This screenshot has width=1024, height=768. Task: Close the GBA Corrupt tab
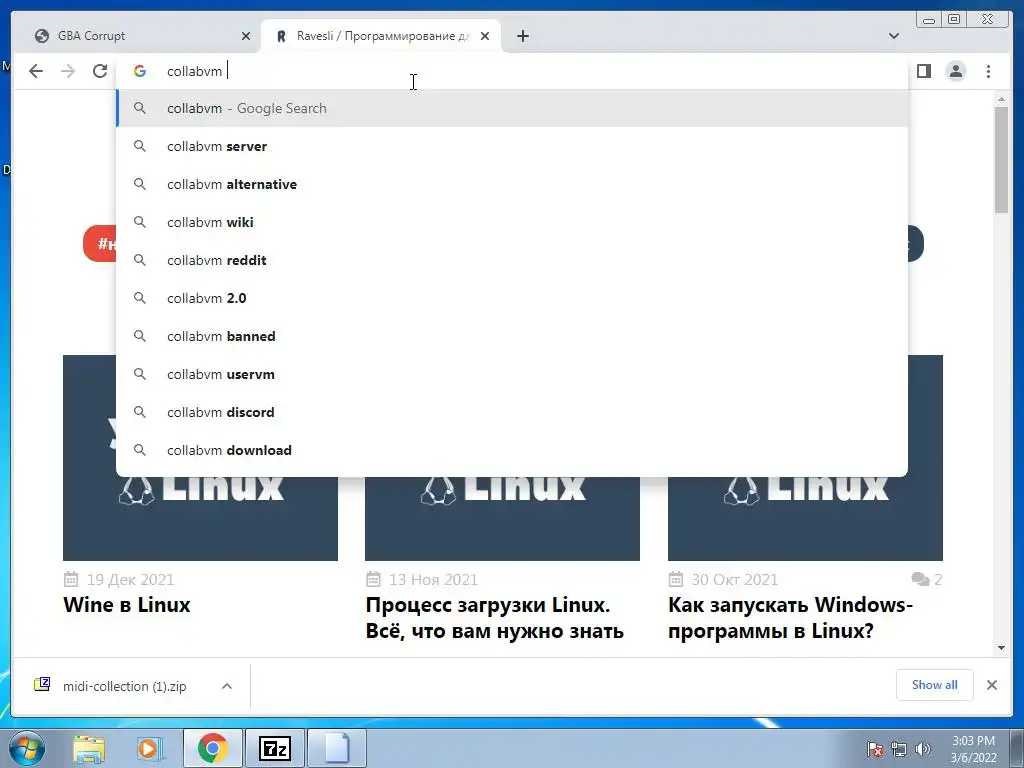(246, 36)
